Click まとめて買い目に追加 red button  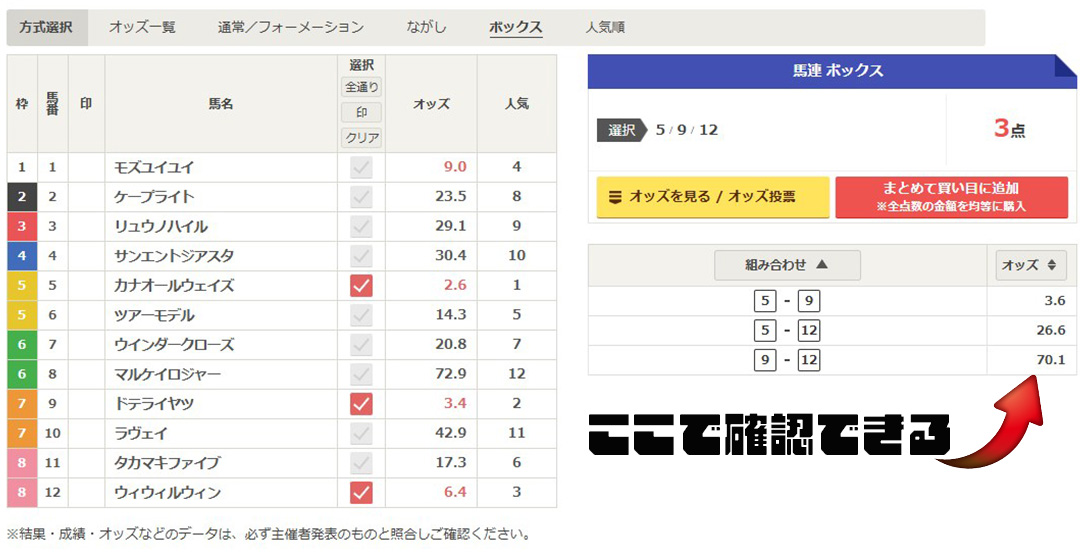951,197
